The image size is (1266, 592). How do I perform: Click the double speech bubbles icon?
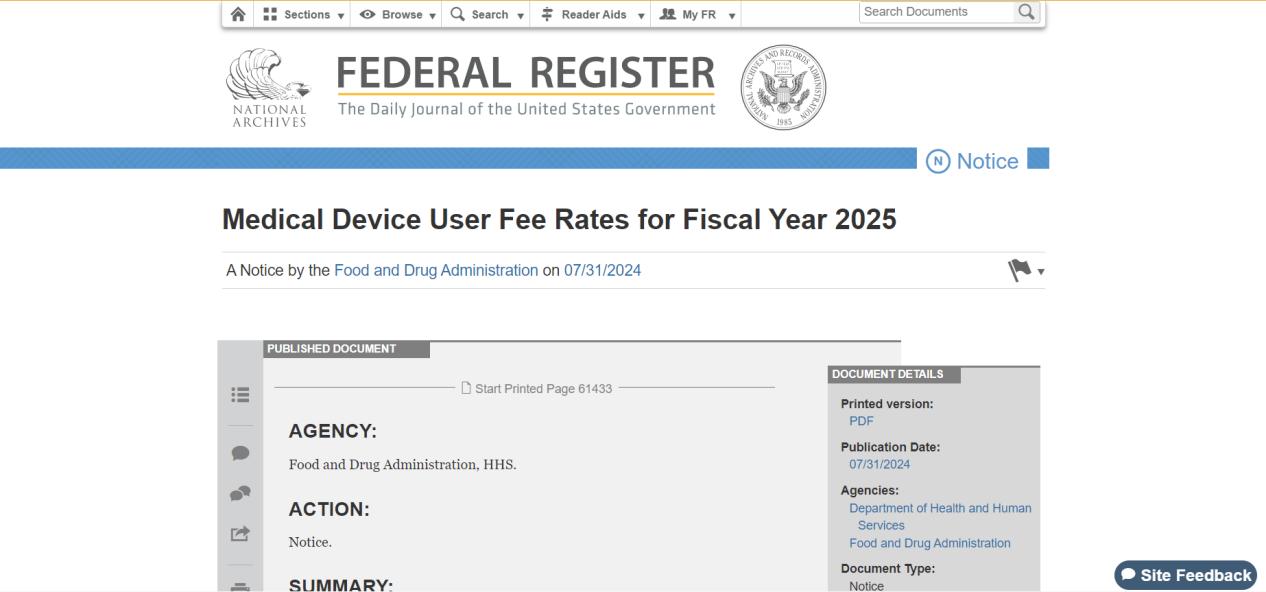tap(240, 493)
